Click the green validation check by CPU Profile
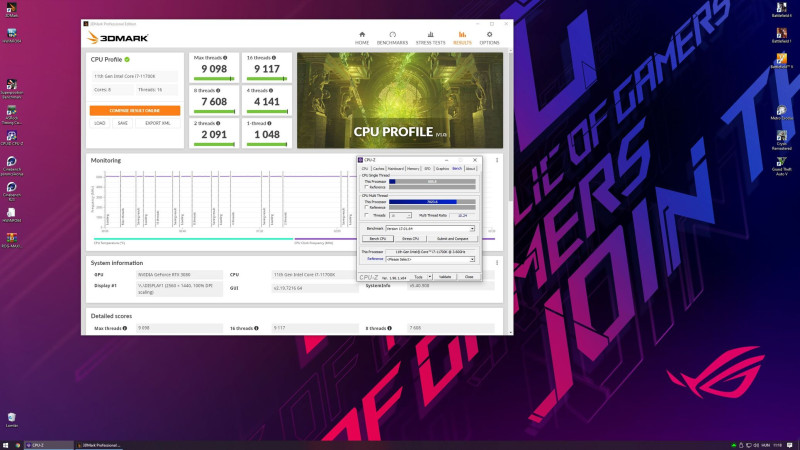The height and width of the screenshot is (450, 800). (127, 59)
